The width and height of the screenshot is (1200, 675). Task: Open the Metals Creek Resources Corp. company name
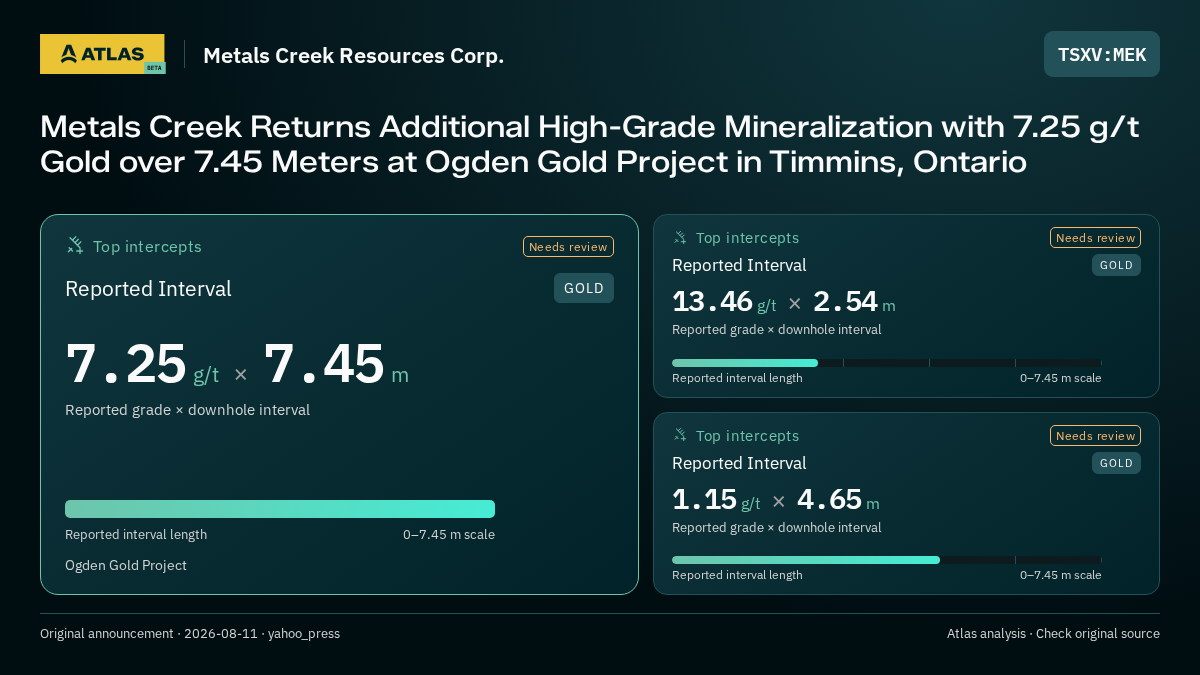pyautogui.click(x=353, y=56)
